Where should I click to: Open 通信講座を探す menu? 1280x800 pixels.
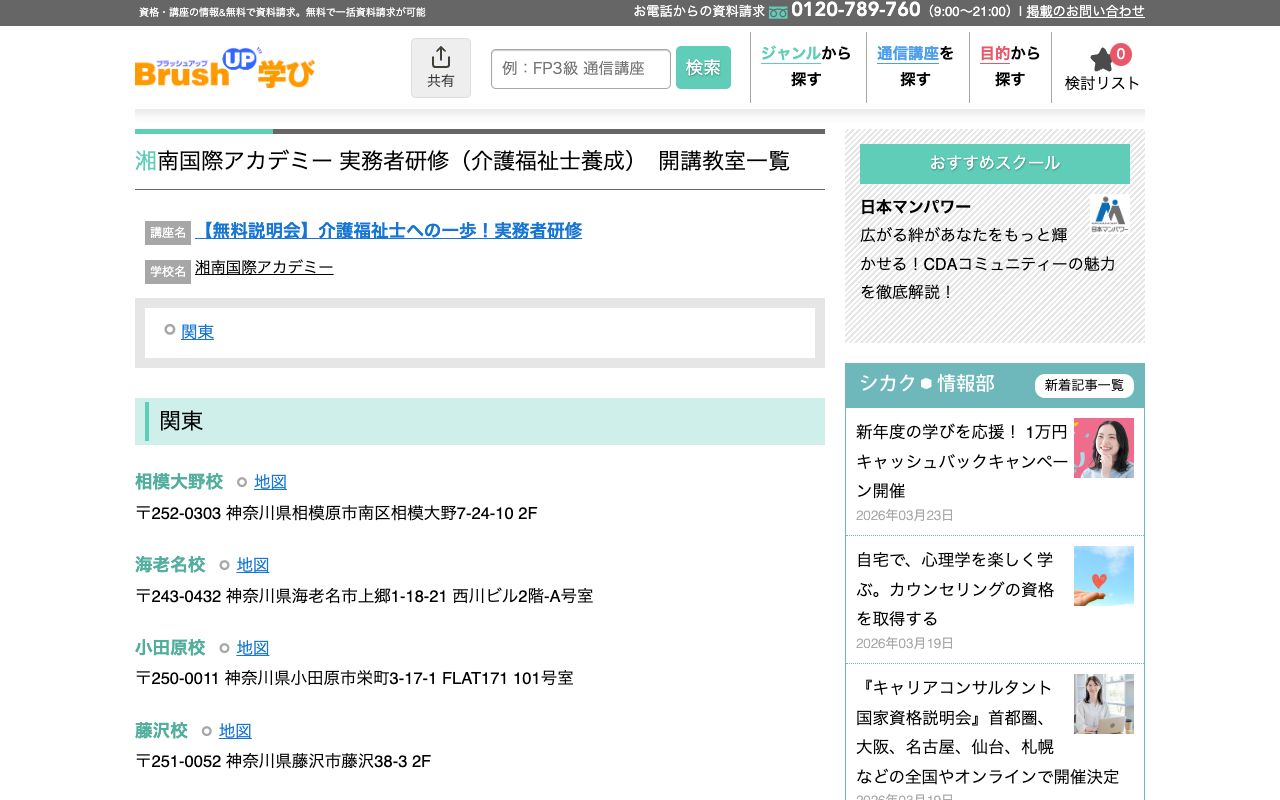click(915, 67)
